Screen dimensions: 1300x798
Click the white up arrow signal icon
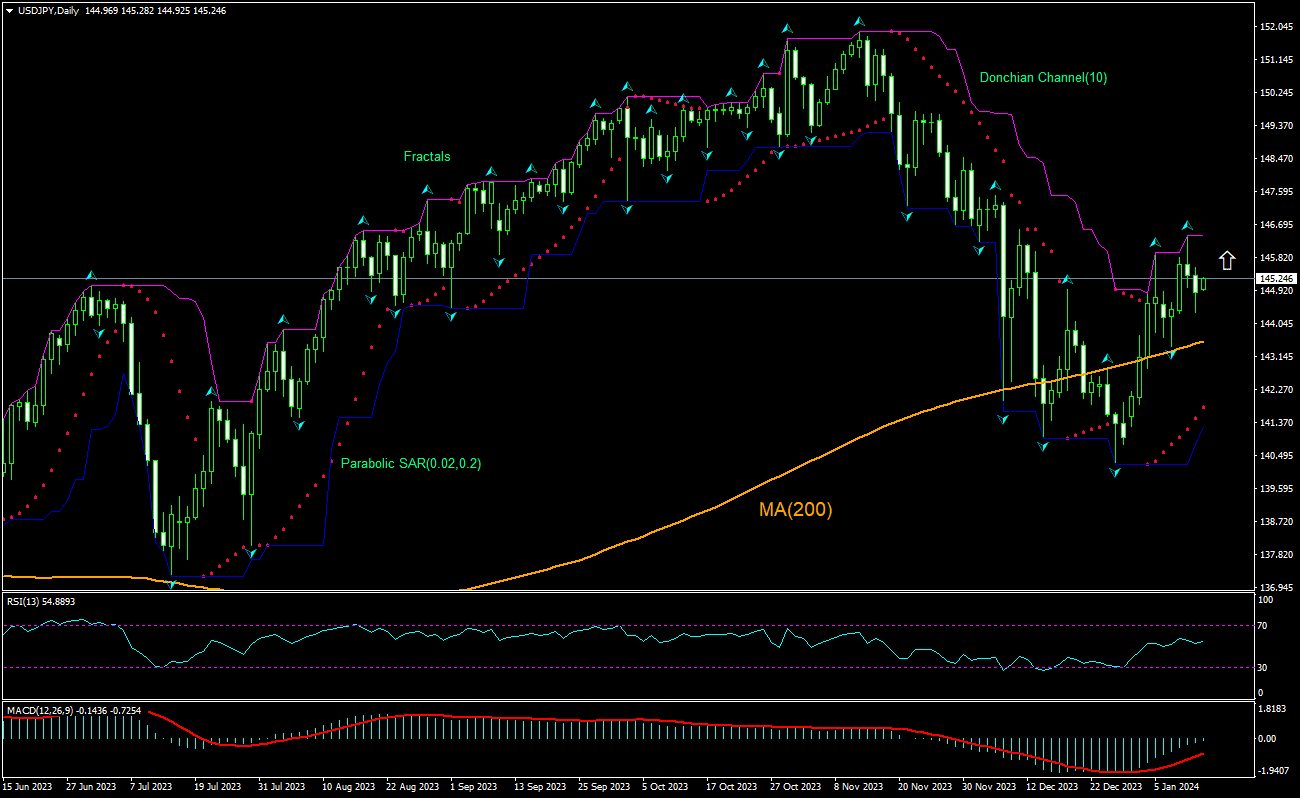point(1226,260)
